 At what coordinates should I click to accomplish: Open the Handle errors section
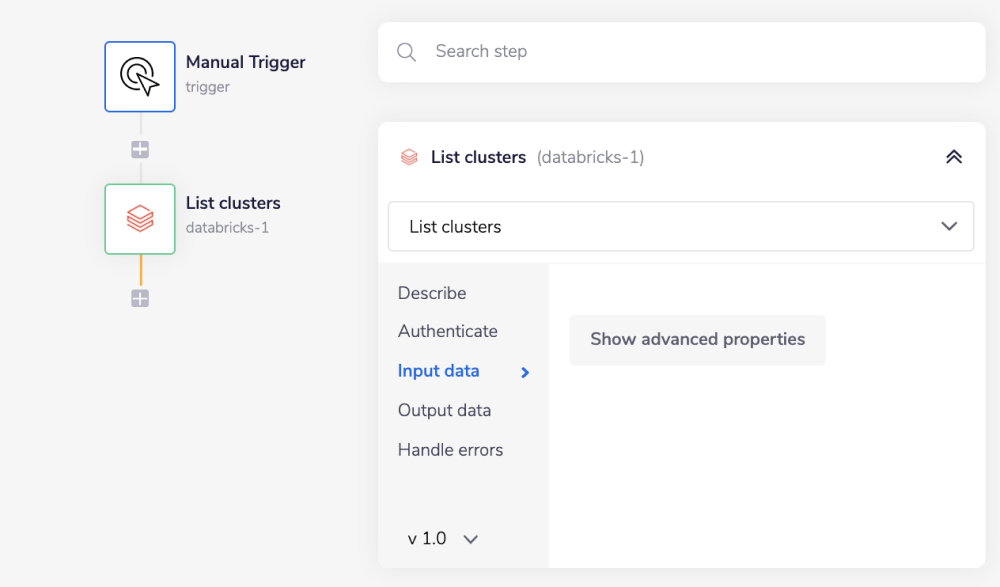(450, 449)
